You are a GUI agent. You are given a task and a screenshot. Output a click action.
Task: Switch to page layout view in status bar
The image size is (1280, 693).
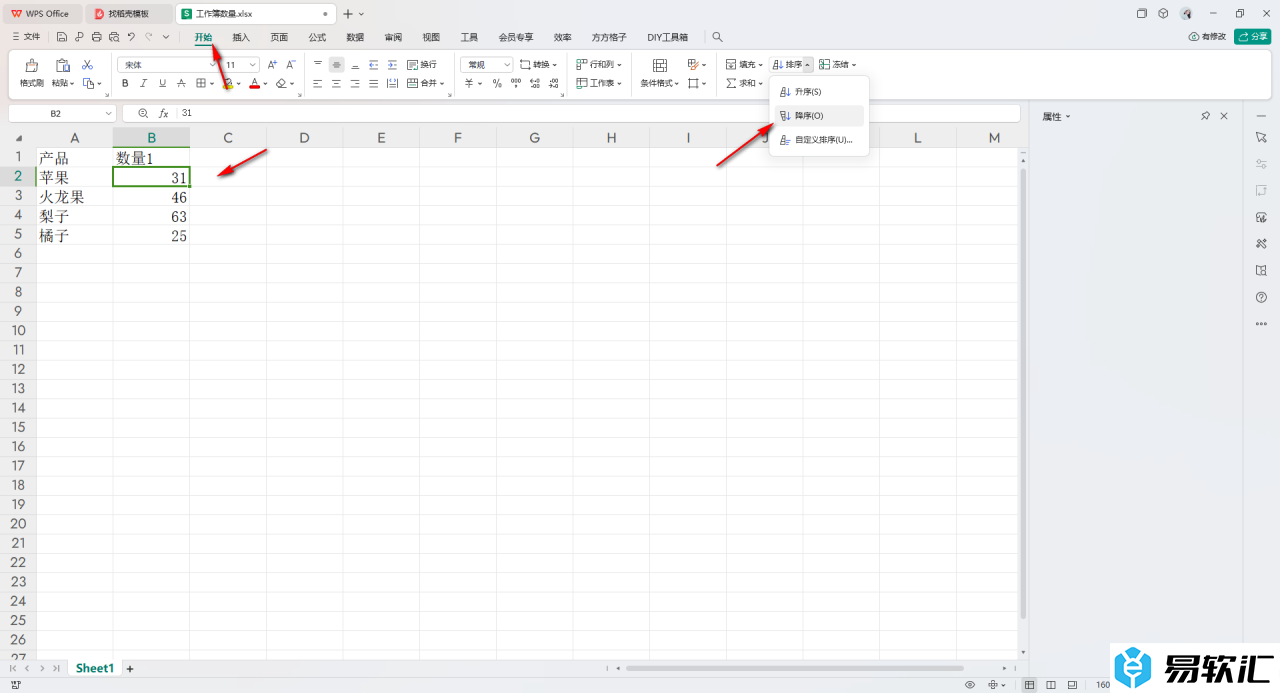(x=1051, y=685)
